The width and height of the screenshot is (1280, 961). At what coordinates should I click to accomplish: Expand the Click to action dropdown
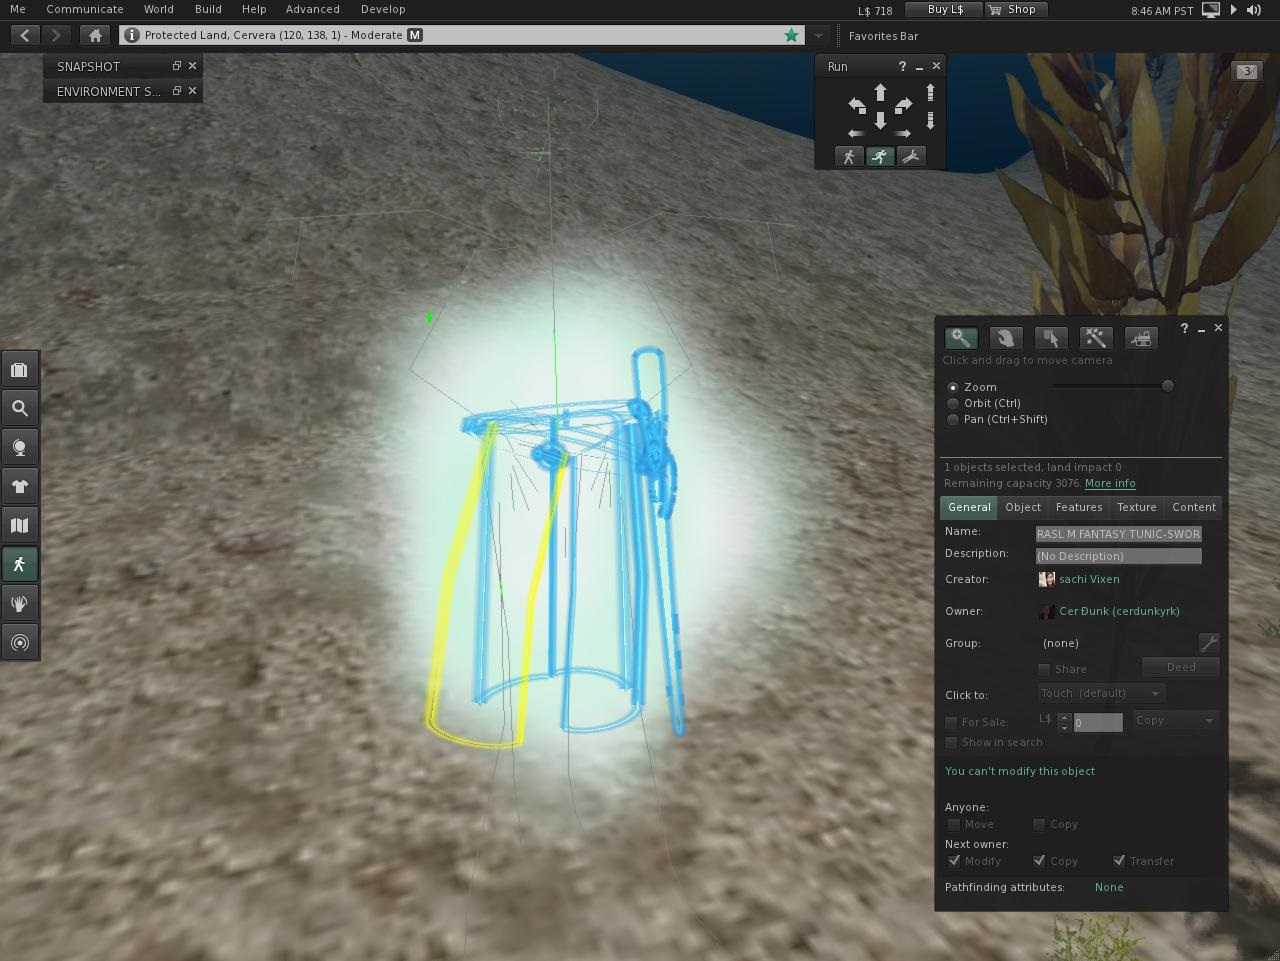click(x=1101, y=693)
